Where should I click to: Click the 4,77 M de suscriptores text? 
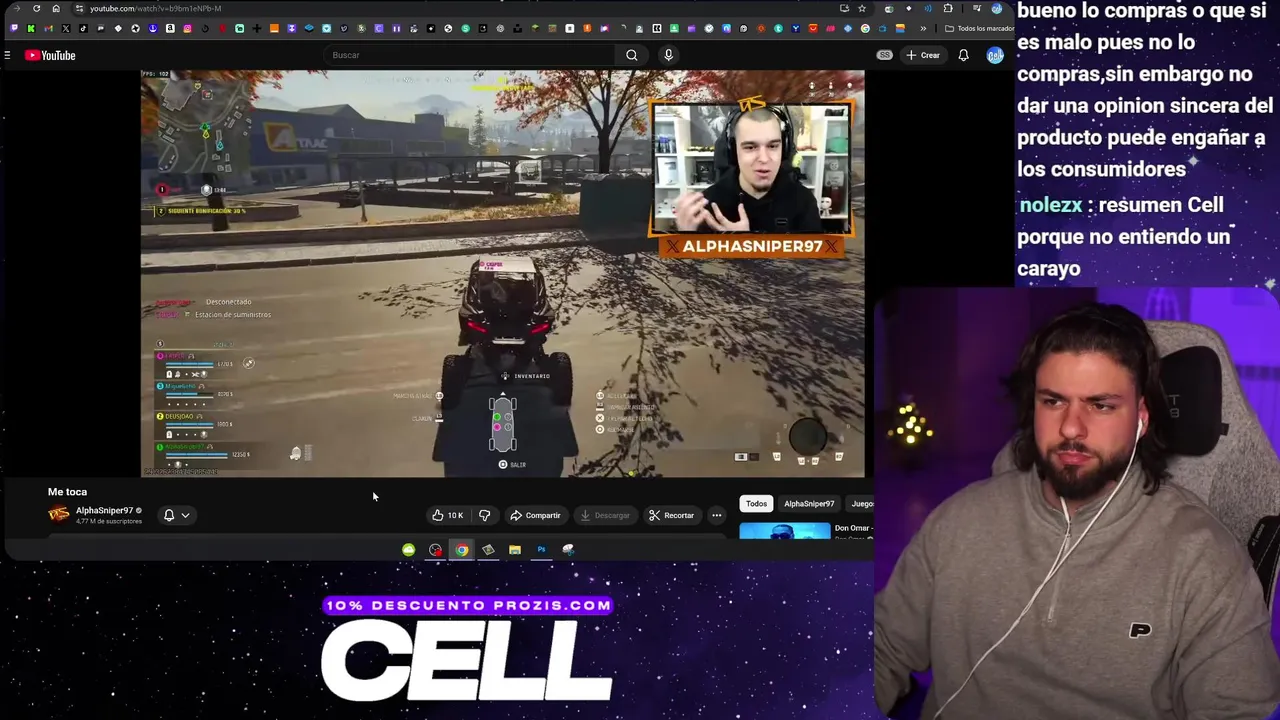point(109,521)
